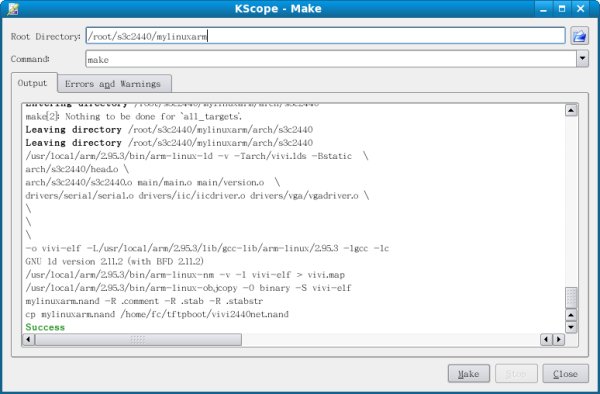This screenshot has height=394, width=600.
Task: Click the 'mylinuxarm.nand -R .comment' line
Action: click(144, 301)
